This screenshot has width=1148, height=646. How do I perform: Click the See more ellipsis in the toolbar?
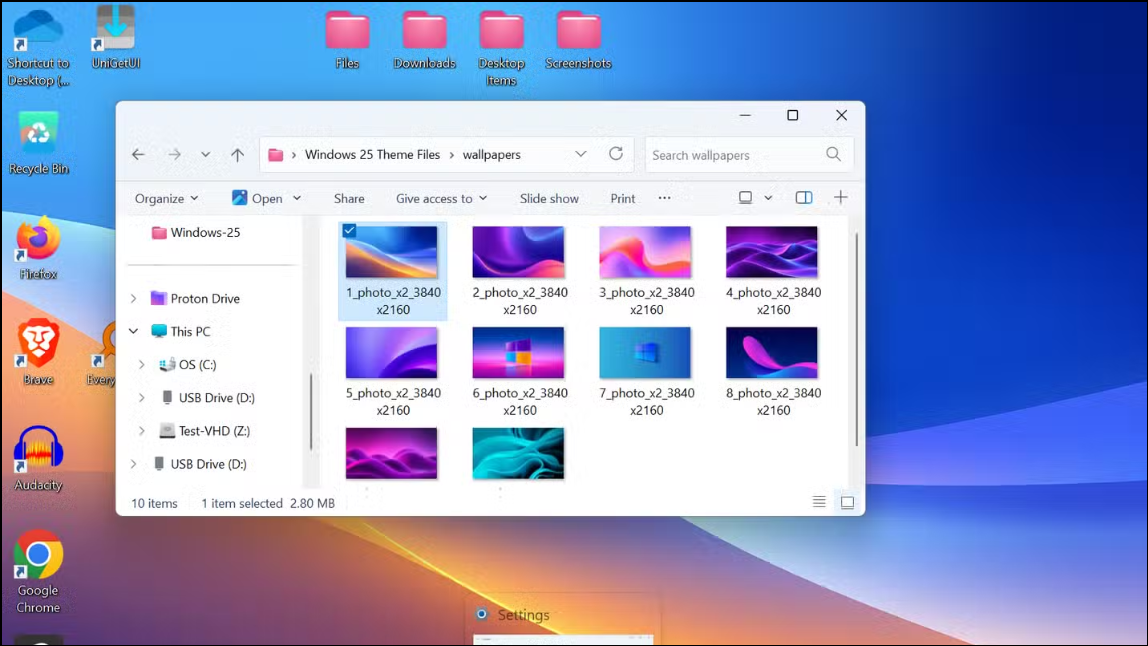tap(665, 198)
